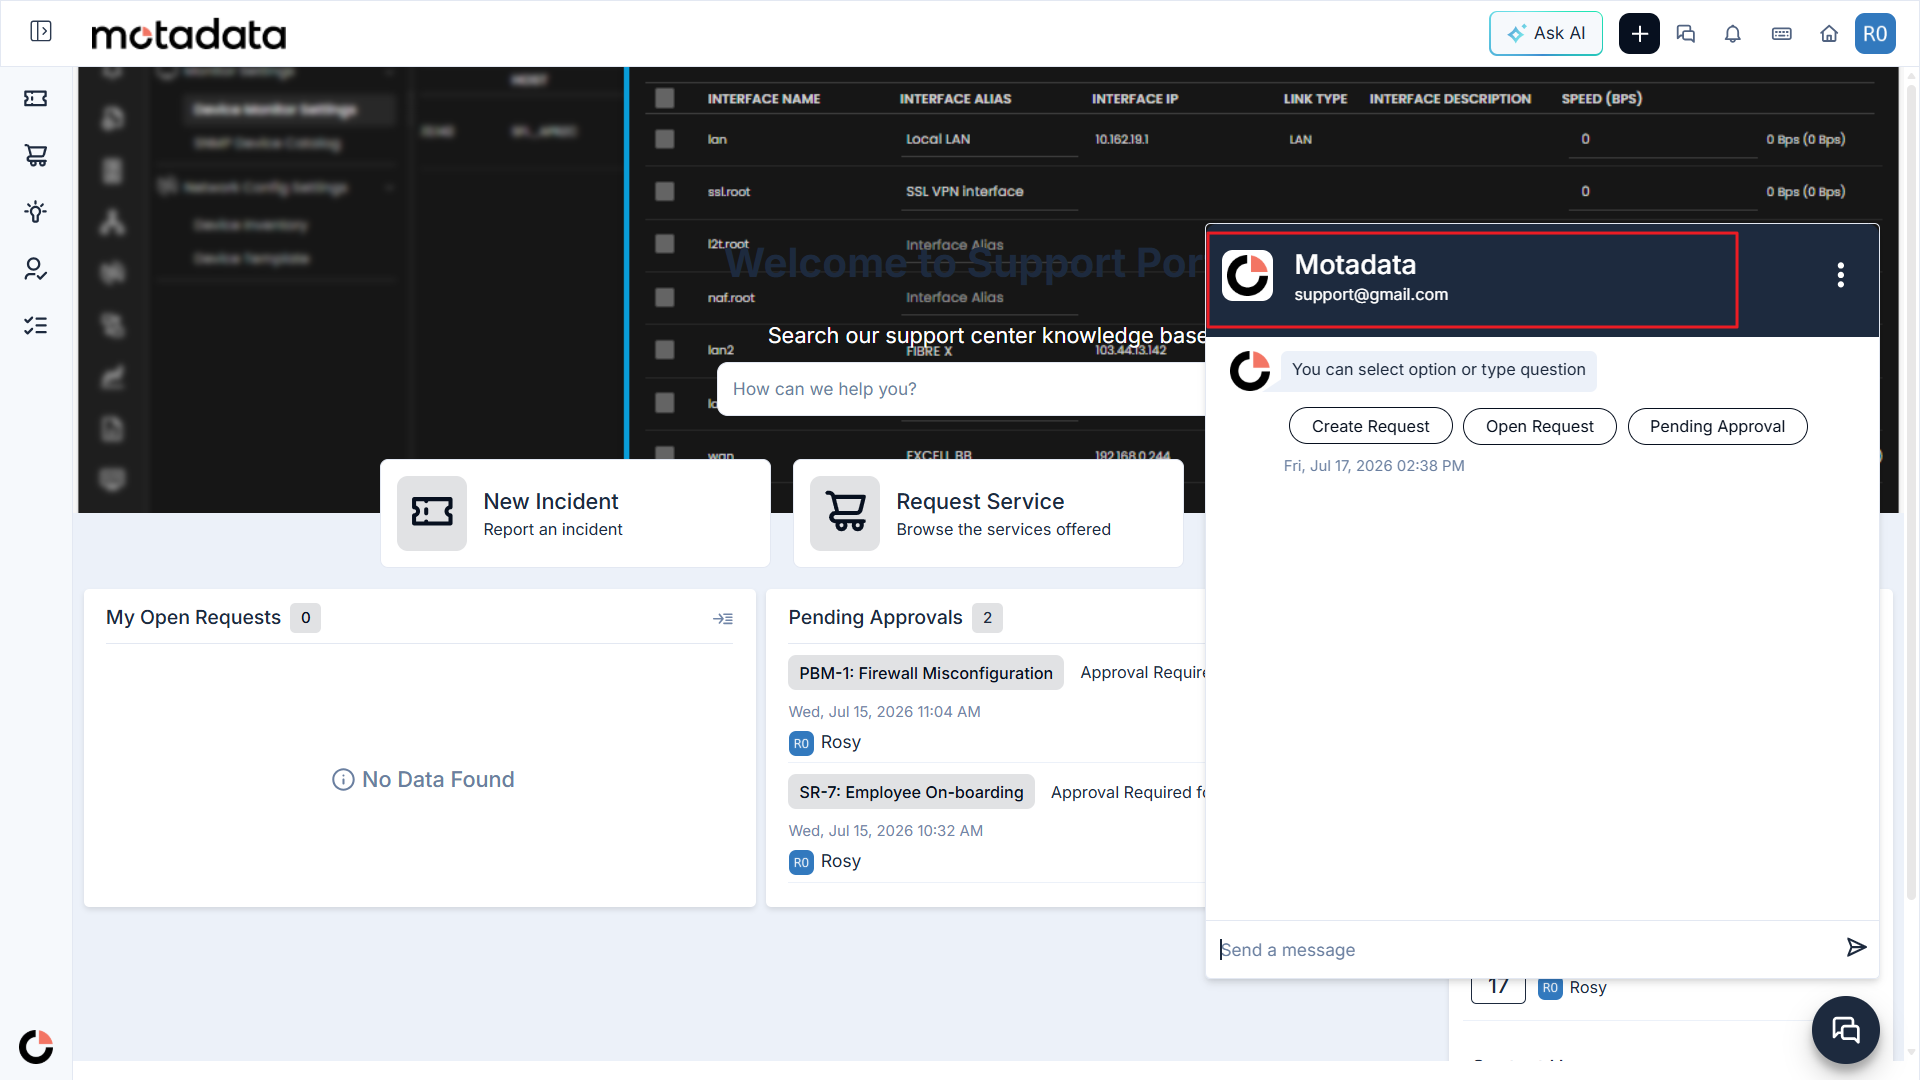Choose the Open Request chat option

[1539, 426]
